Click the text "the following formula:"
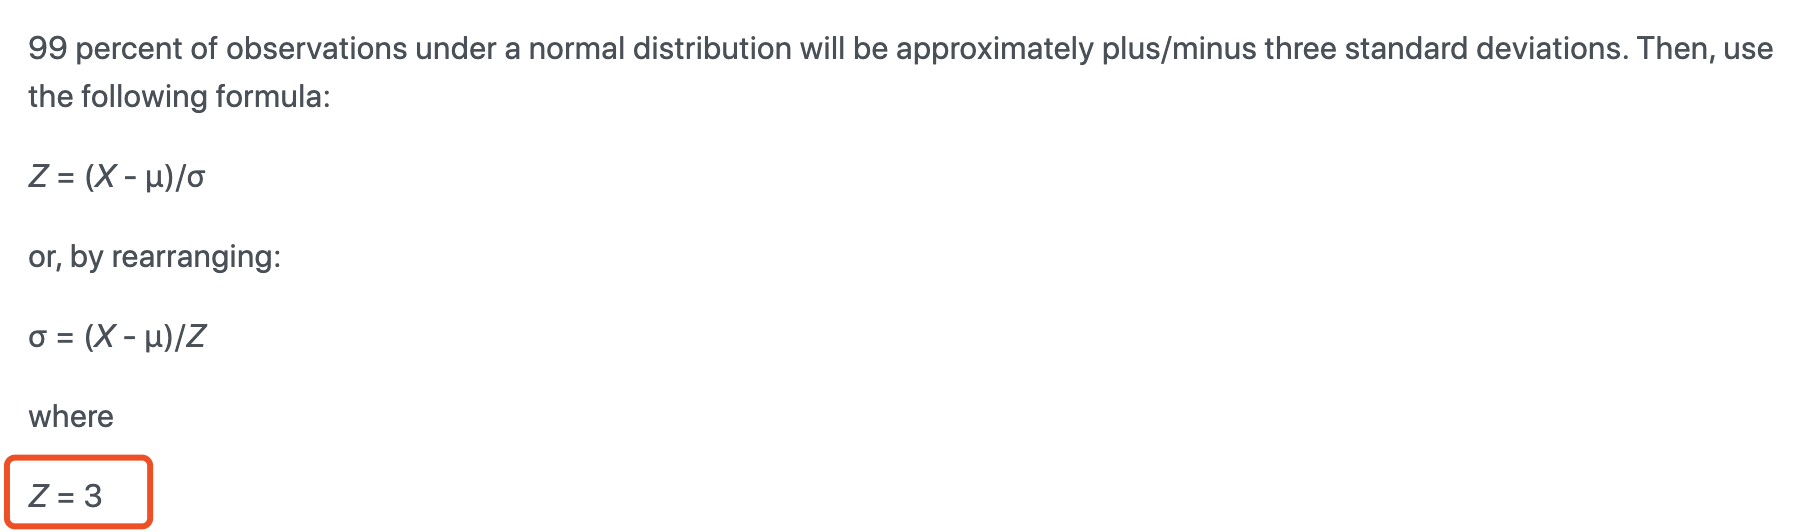 pyautogui.click(x=179, y=97)
